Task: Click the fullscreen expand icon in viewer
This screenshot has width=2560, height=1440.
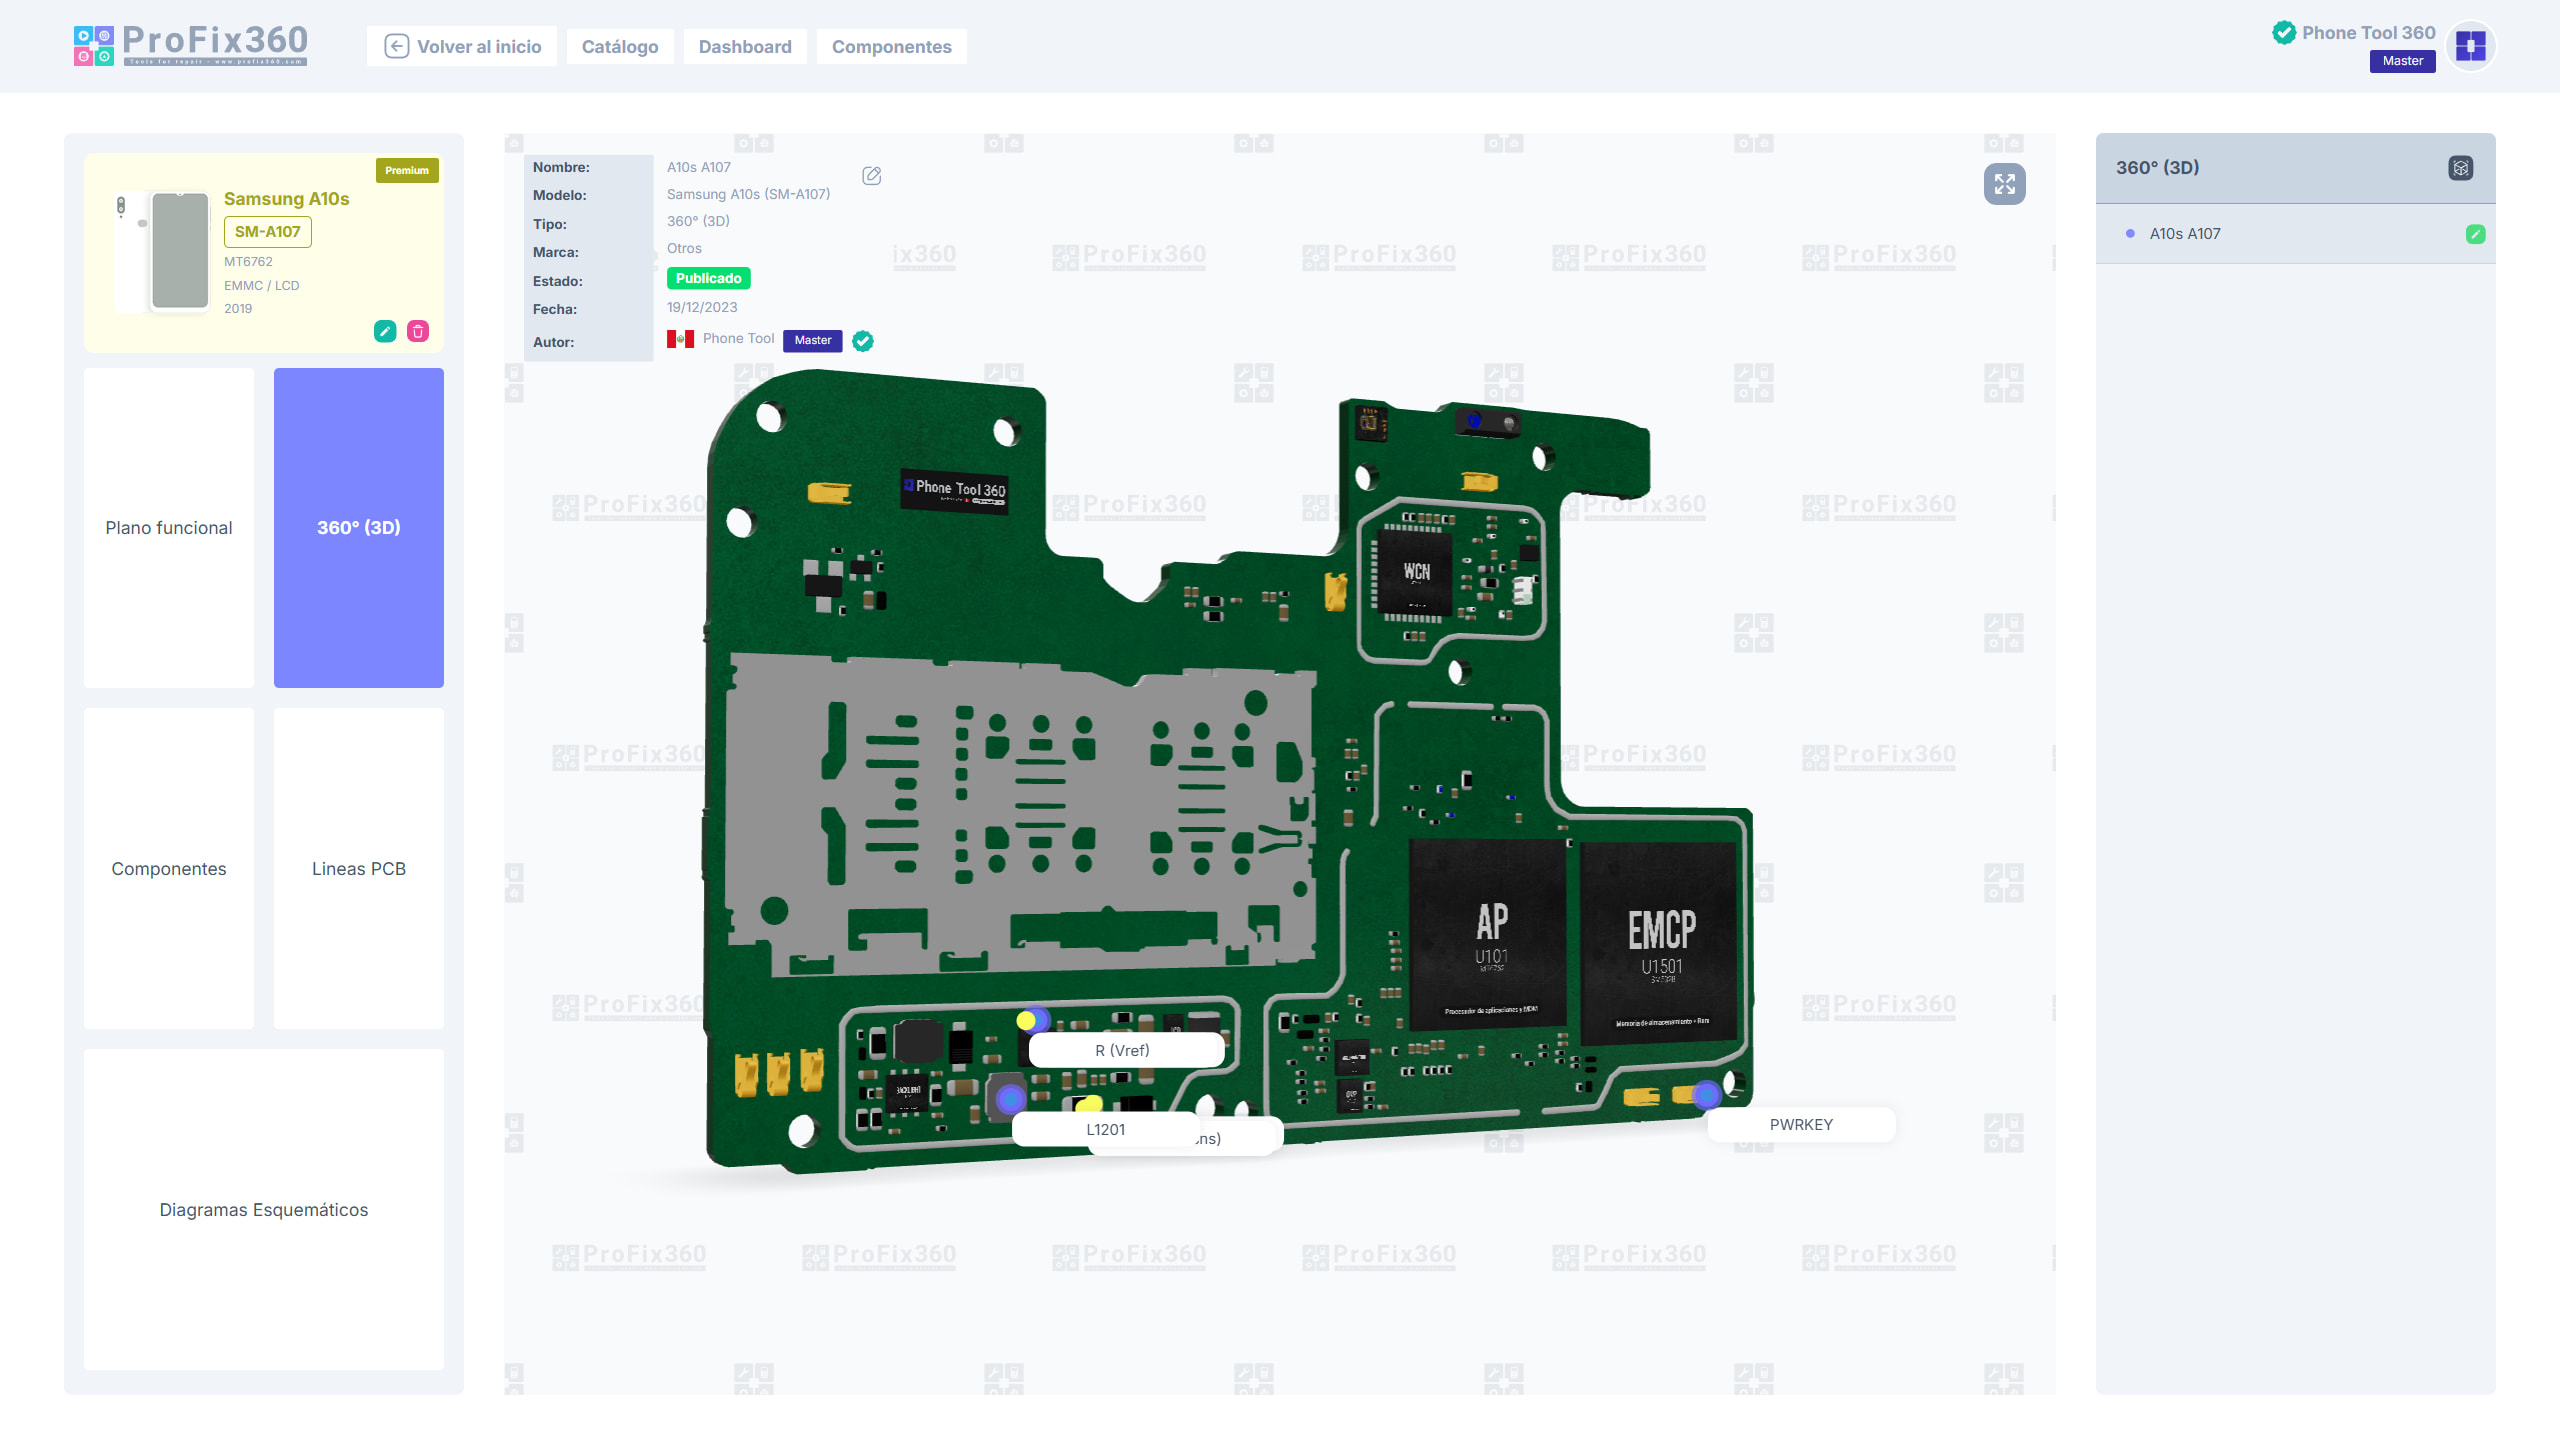Action: point(2004,184)
